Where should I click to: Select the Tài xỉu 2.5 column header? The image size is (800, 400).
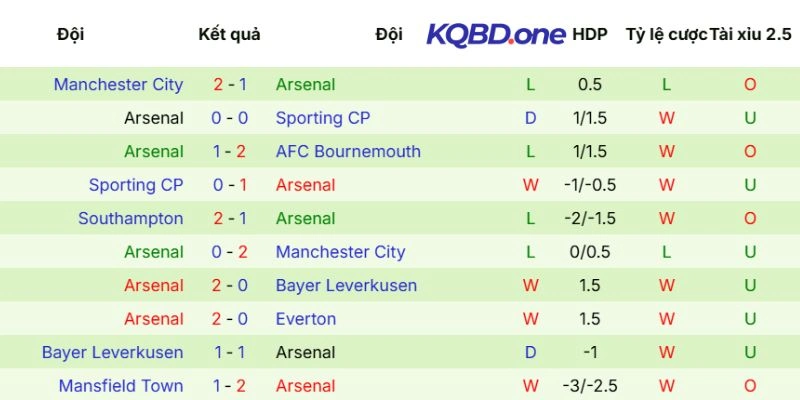750,34
